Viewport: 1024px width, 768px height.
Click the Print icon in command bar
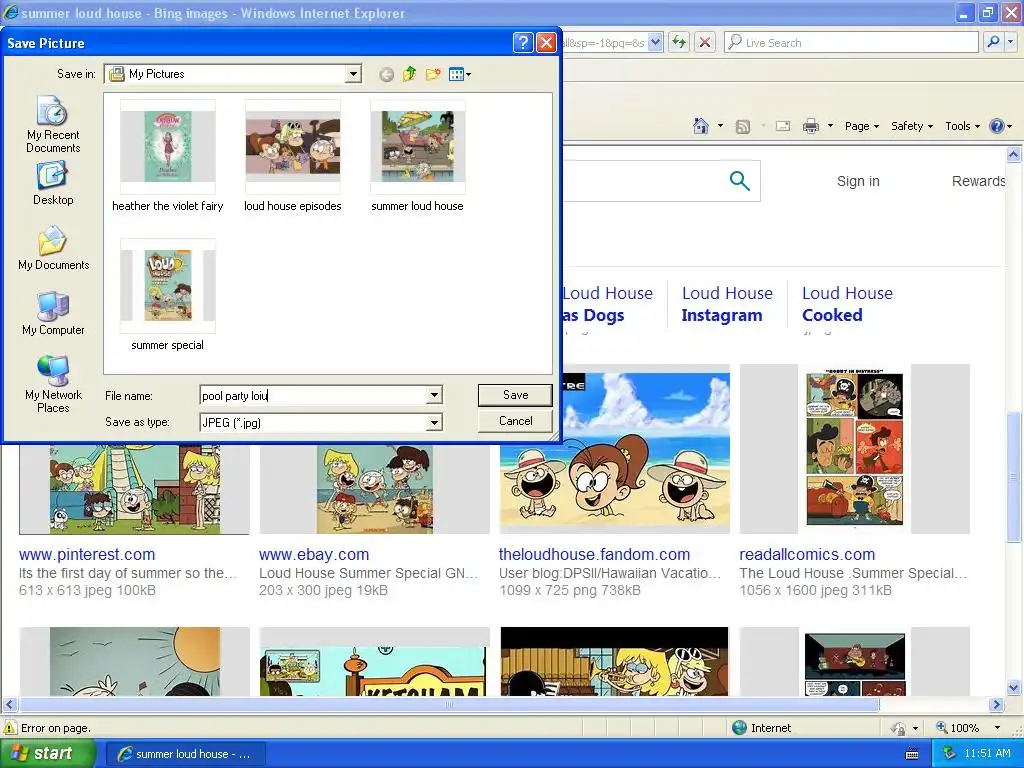(x=810, y=126)
